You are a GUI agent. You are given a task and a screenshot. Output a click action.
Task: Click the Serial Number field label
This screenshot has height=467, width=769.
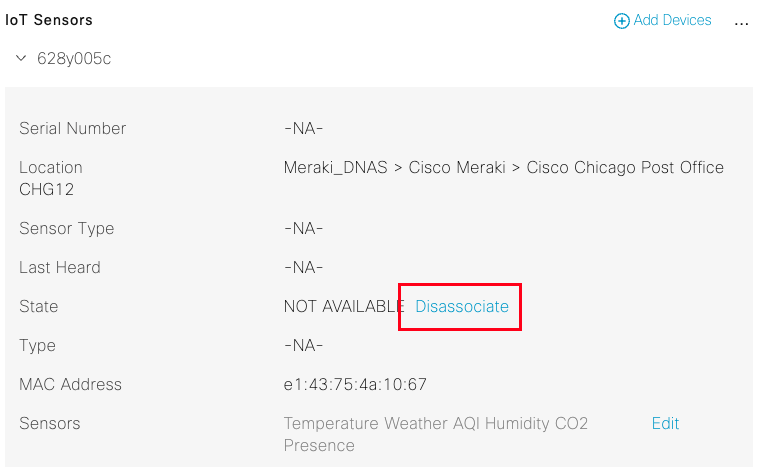coord(73,128)
